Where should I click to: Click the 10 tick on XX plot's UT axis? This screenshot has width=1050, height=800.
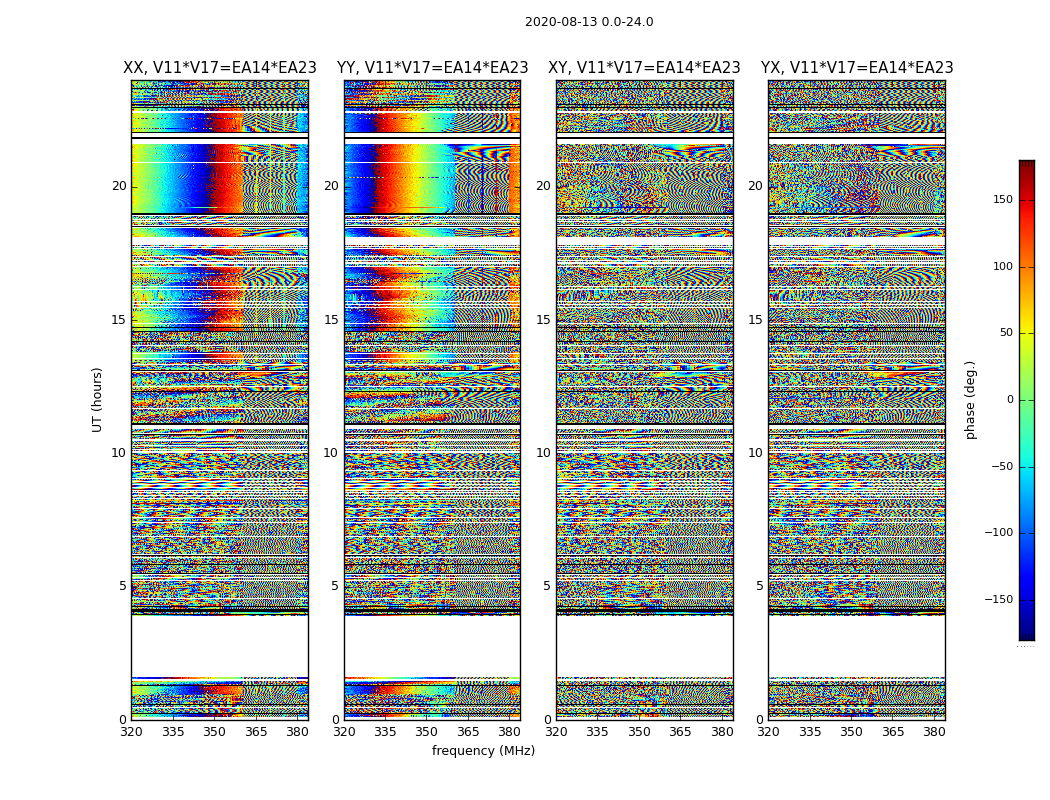(x=119, y=453)
